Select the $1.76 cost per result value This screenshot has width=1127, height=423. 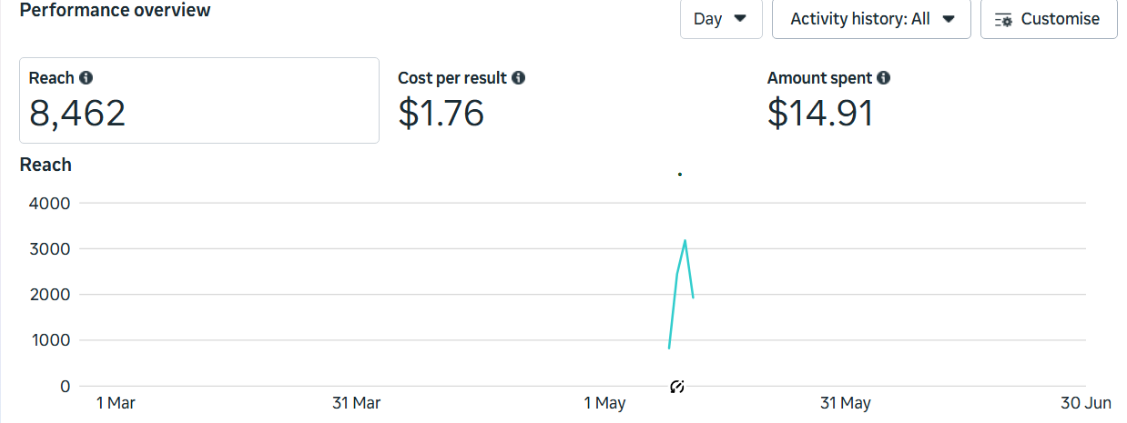coord(441,113)
